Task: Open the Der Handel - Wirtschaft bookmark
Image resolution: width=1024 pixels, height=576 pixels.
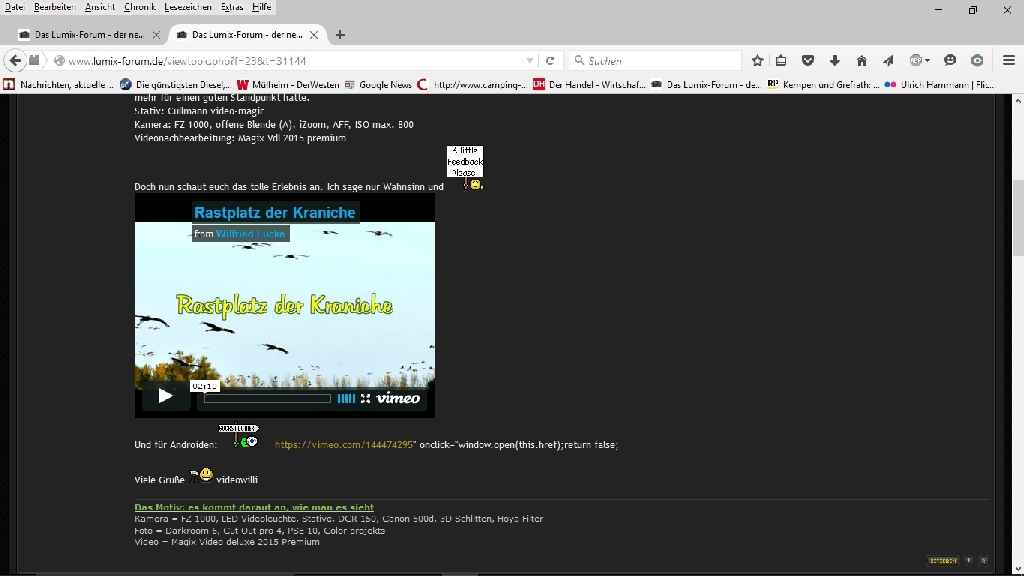Action: point(589,85)
